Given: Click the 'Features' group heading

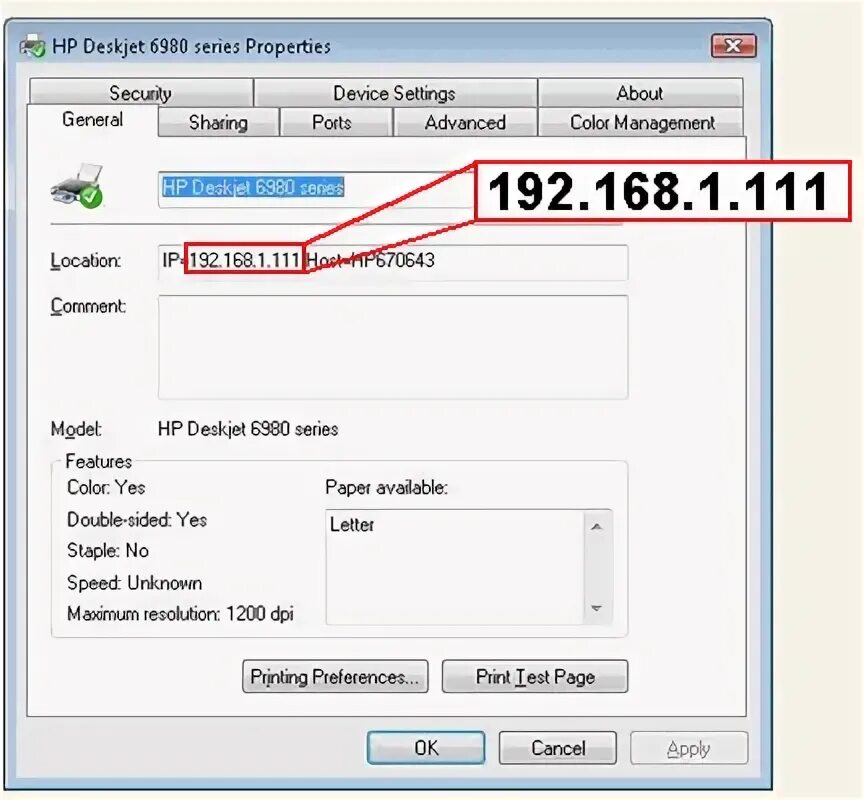Looking at the screenshot, I should click(99, 461).
